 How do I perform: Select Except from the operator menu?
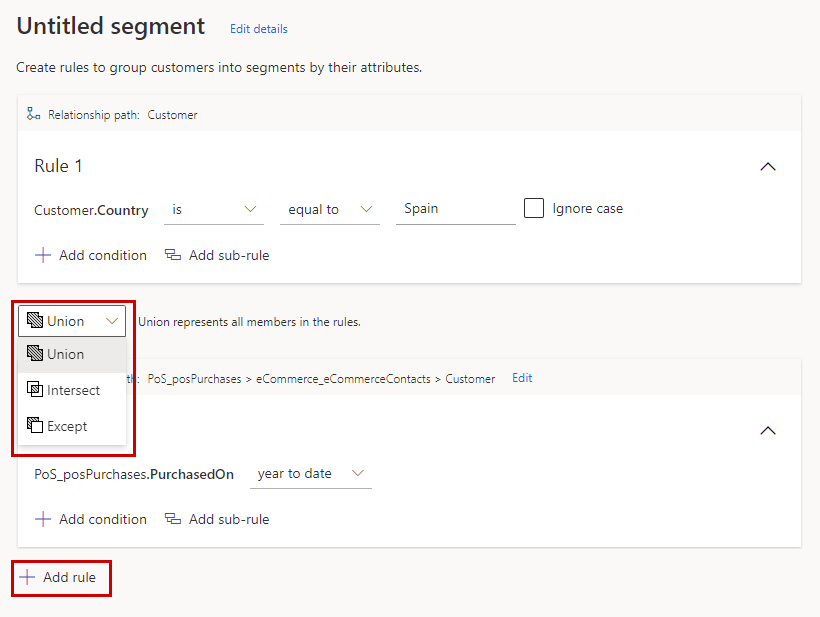(65, 426)
